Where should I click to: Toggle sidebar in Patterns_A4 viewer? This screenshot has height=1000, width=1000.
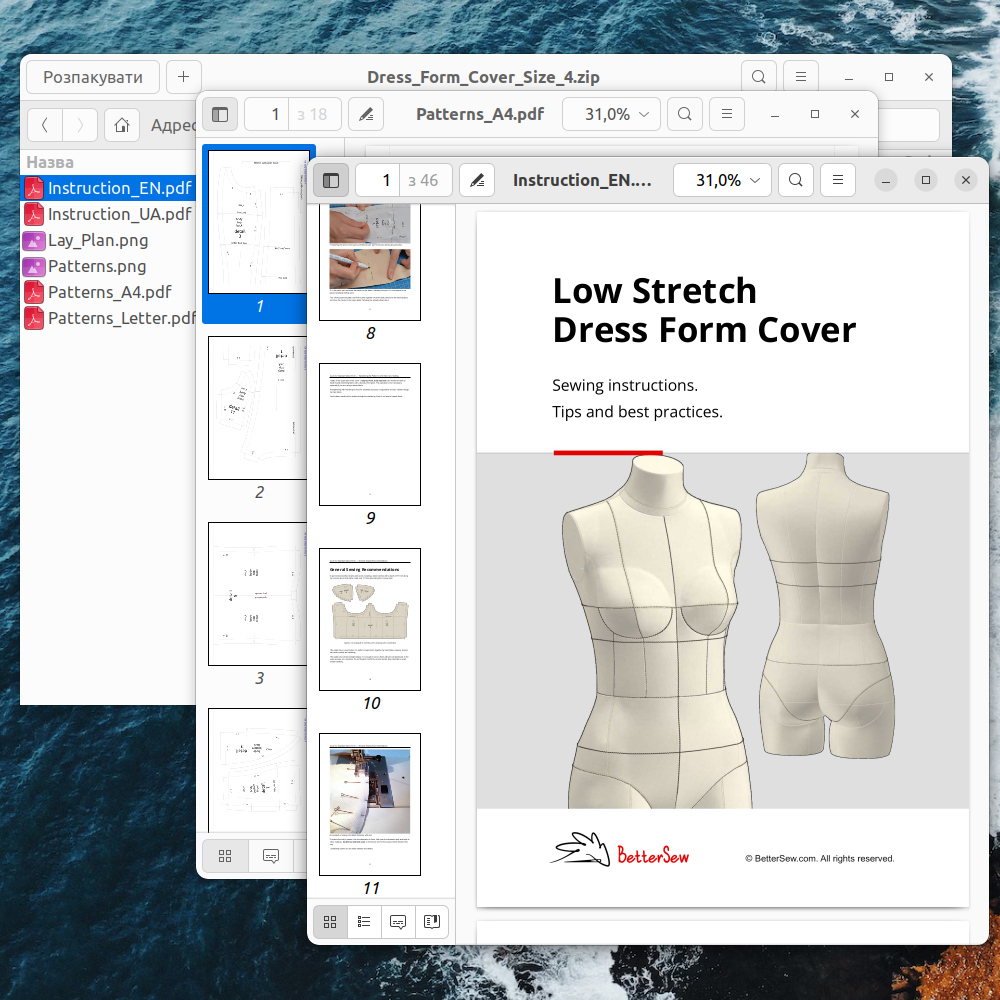tap(220, 114)
